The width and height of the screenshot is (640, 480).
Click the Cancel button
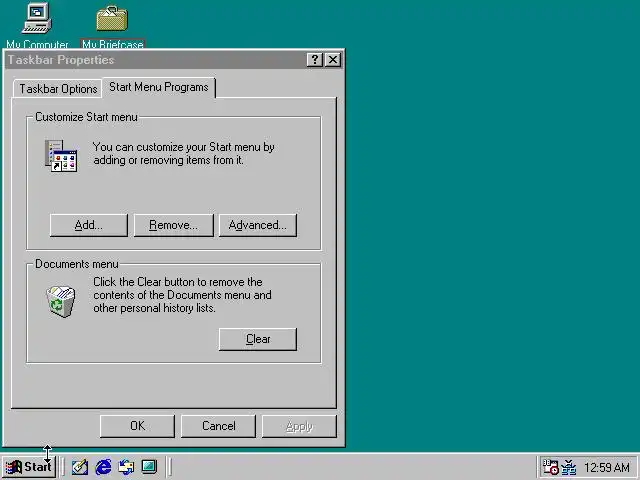(218, 426)
